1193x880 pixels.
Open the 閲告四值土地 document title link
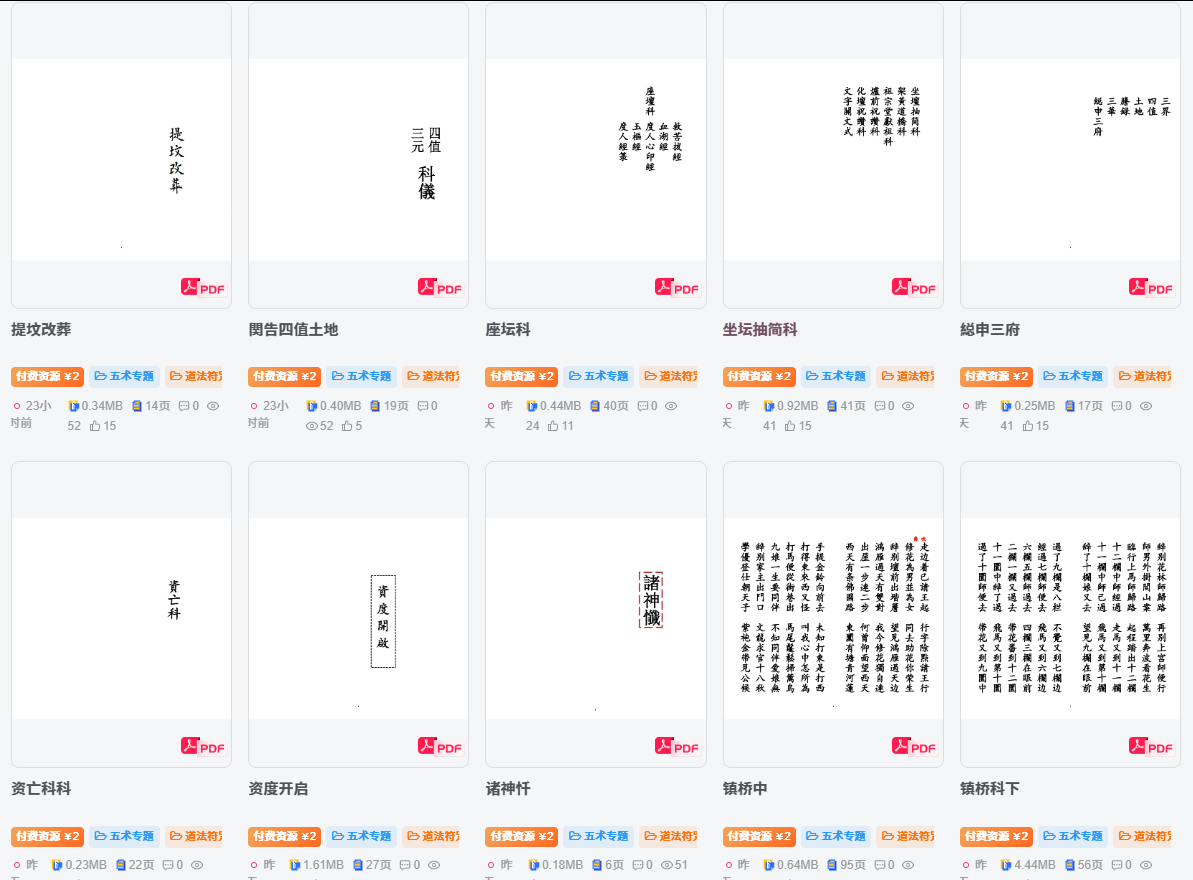click(293, 329)
